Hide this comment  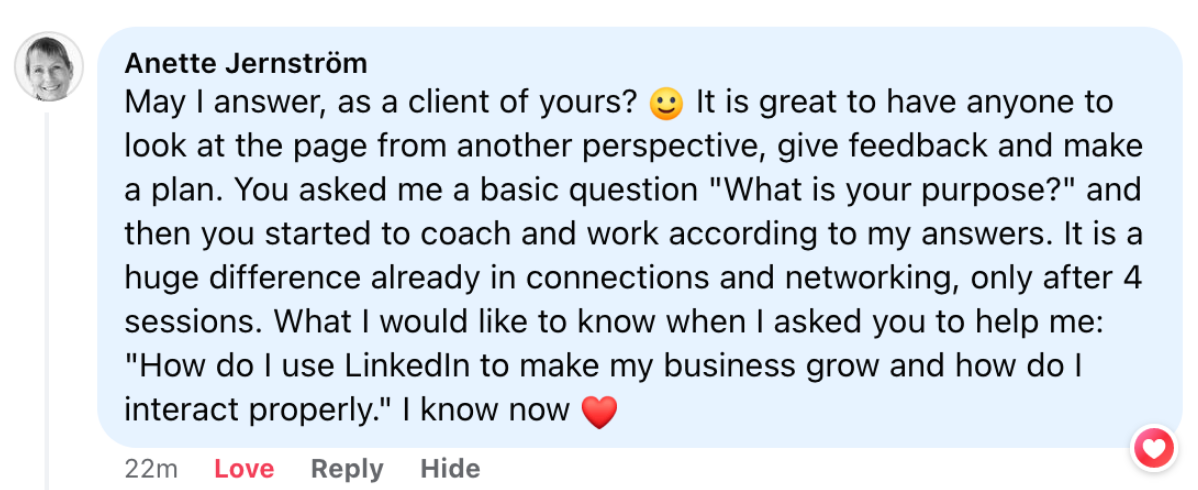pyautogui.click(x=450, y=468)
